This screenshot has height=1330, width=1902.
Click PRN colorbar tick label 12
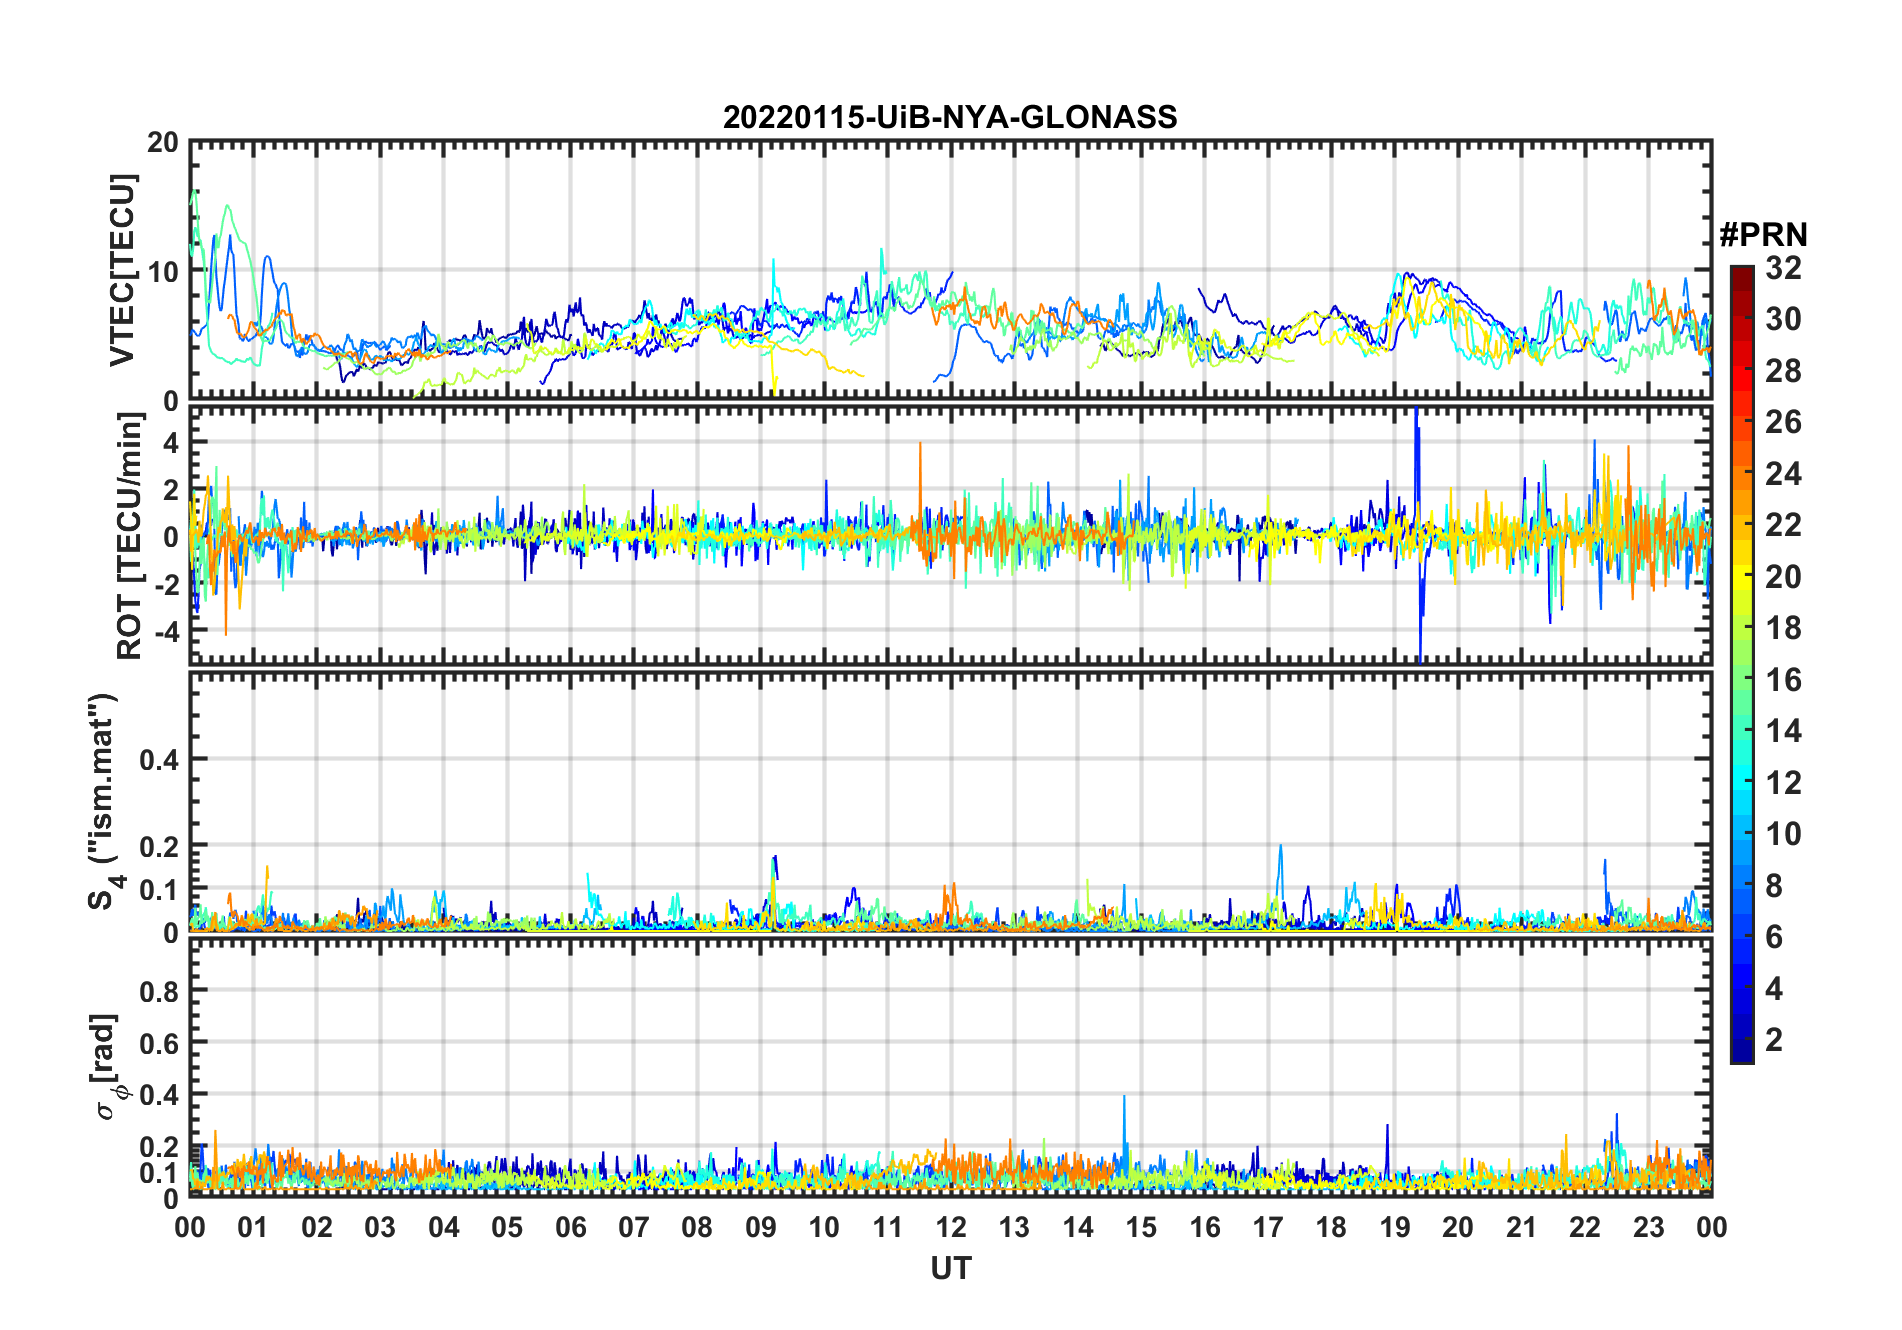1782,783
